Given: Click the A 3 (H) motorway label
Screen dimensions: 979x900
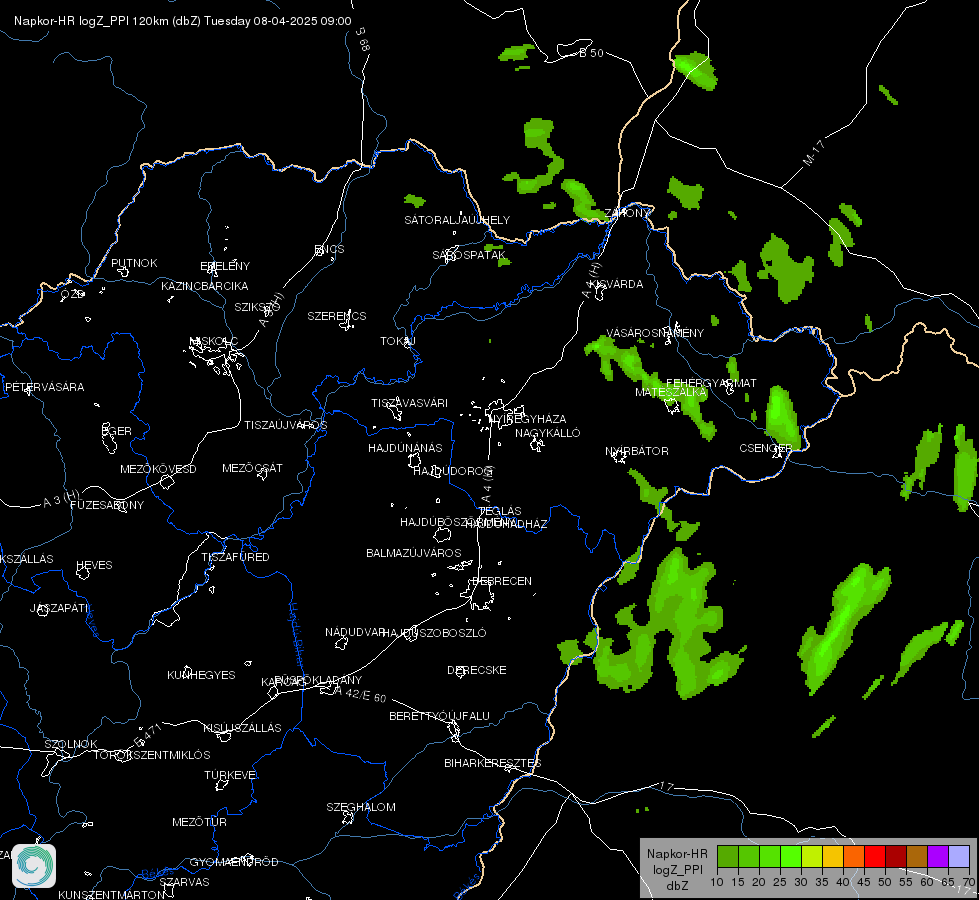Looking at the screenshot, I should (x=61, y=499).
